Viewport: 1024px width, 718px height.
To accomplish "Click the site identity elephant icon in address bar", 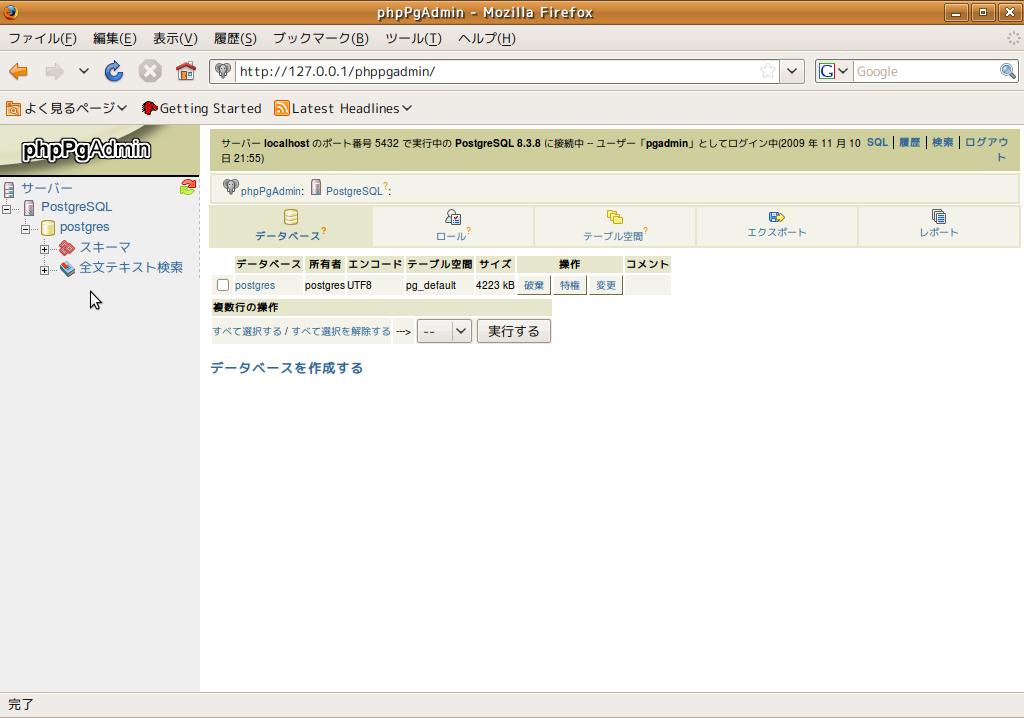I will pos(223,71).
